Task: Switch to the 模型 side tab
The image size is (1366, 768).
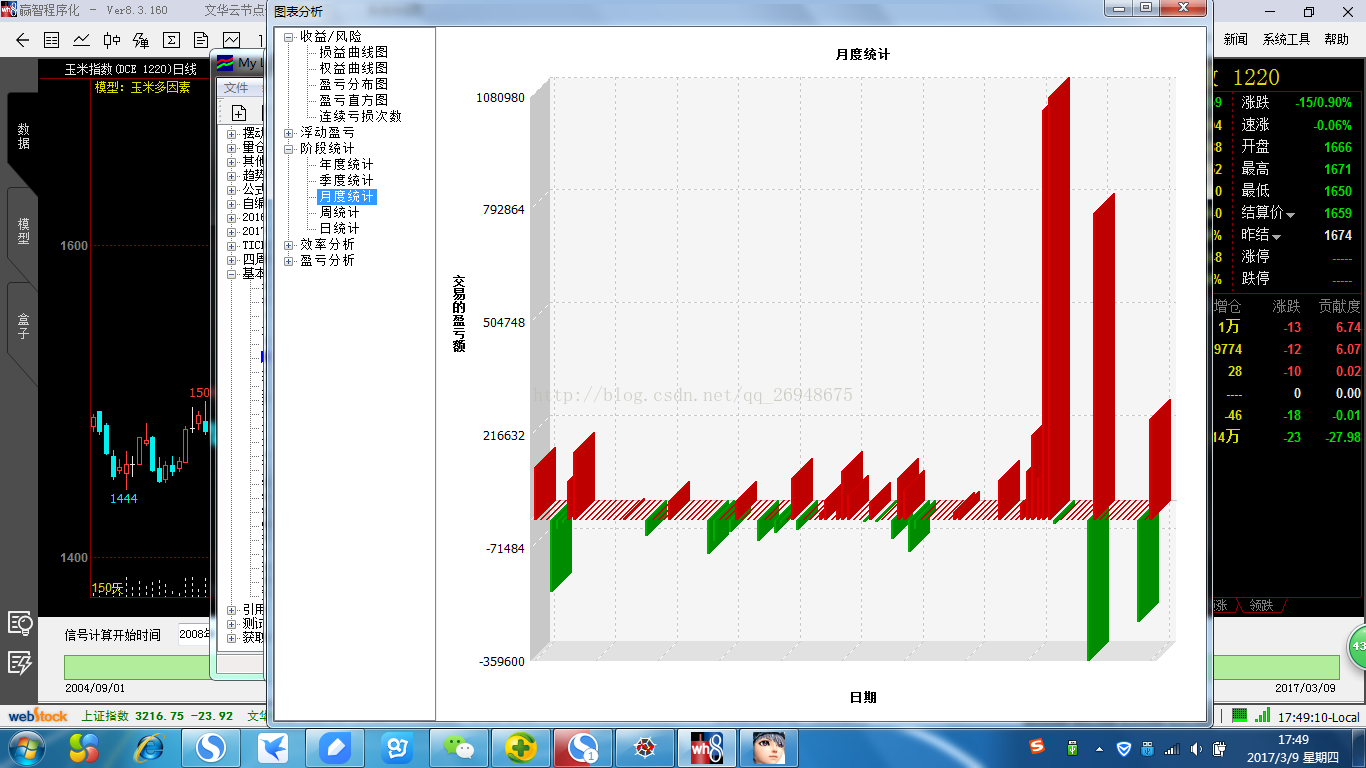Action: pos(23,232)
